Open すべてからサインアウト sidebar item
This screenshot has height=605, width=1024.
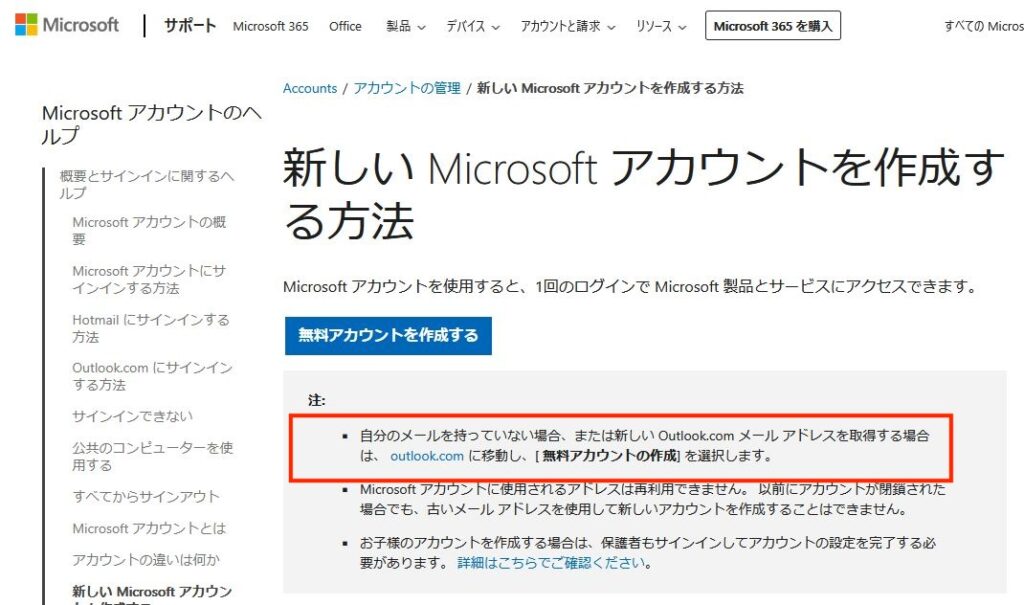tap(146, 497)
